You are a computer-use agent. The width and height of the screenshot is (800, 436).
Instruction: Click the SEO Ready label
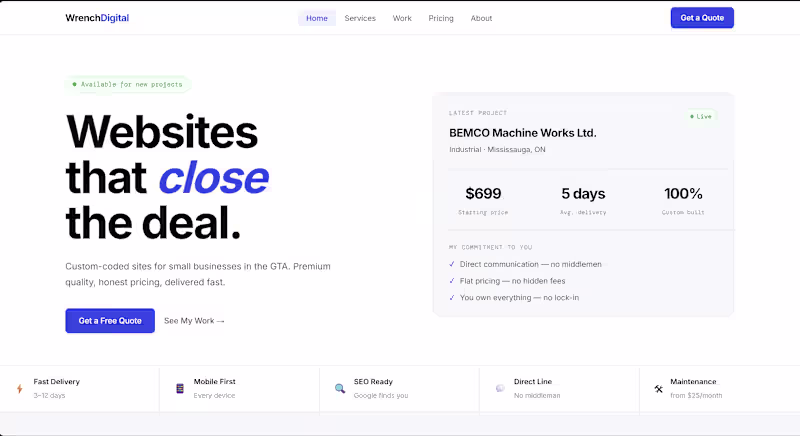click(373, 381)
